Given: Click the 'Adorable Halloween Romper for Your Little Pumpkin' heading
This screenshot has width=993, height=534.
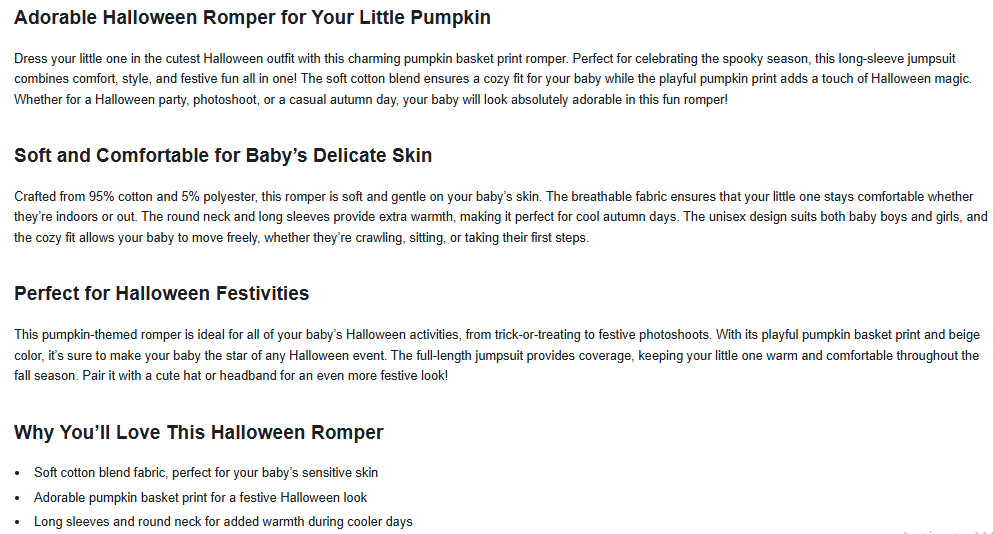Looking at the screenshot, I should pos(252,18).
